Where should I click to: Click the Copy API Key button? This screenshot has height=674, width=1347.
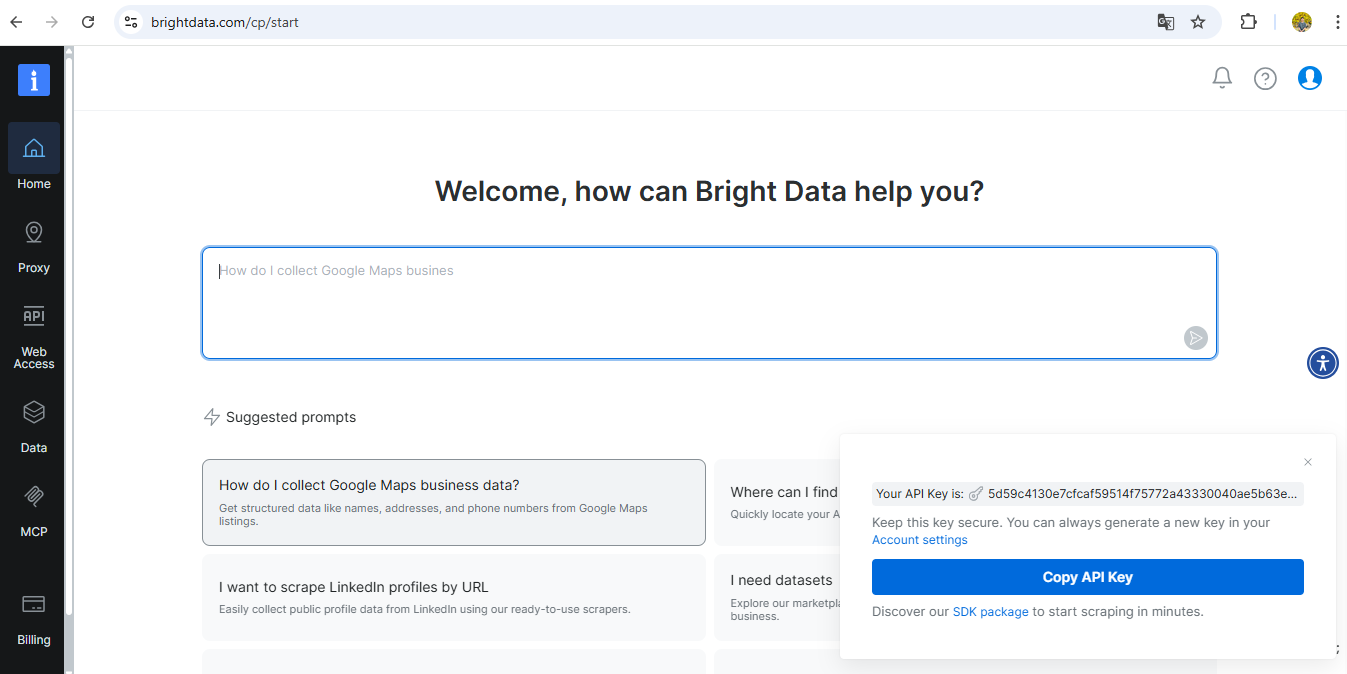tap(1087, 577)
